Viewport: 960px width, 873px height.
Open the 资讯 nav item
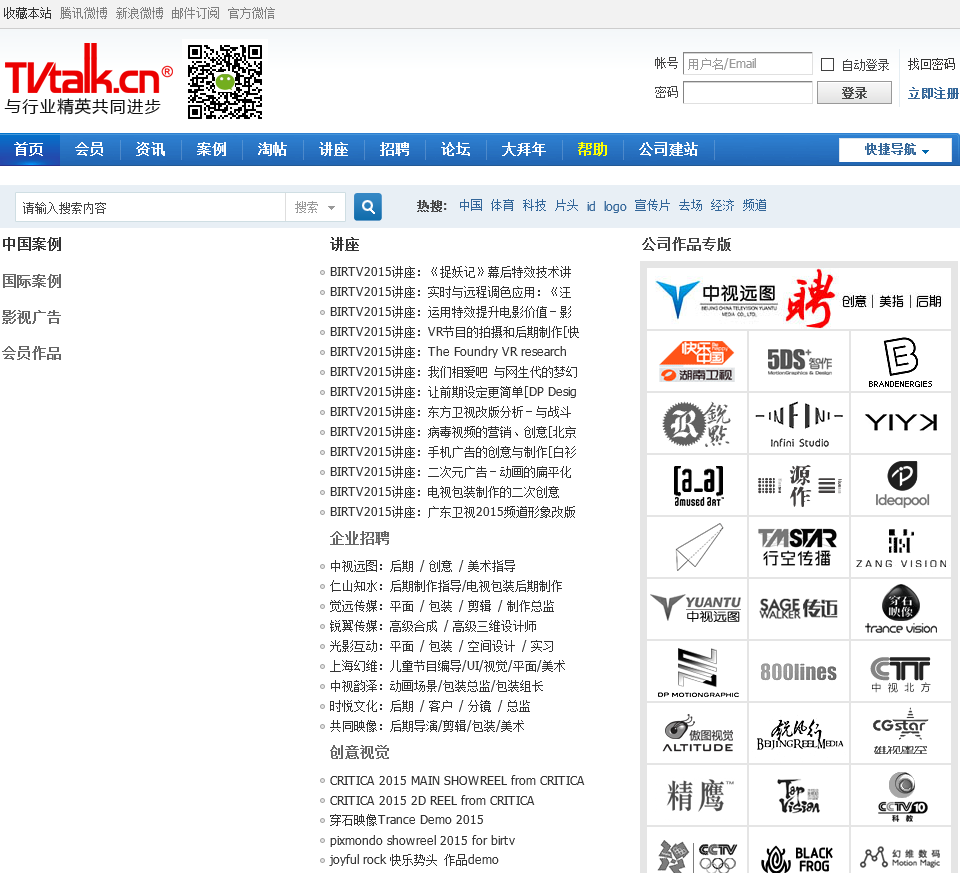(151, 149)
